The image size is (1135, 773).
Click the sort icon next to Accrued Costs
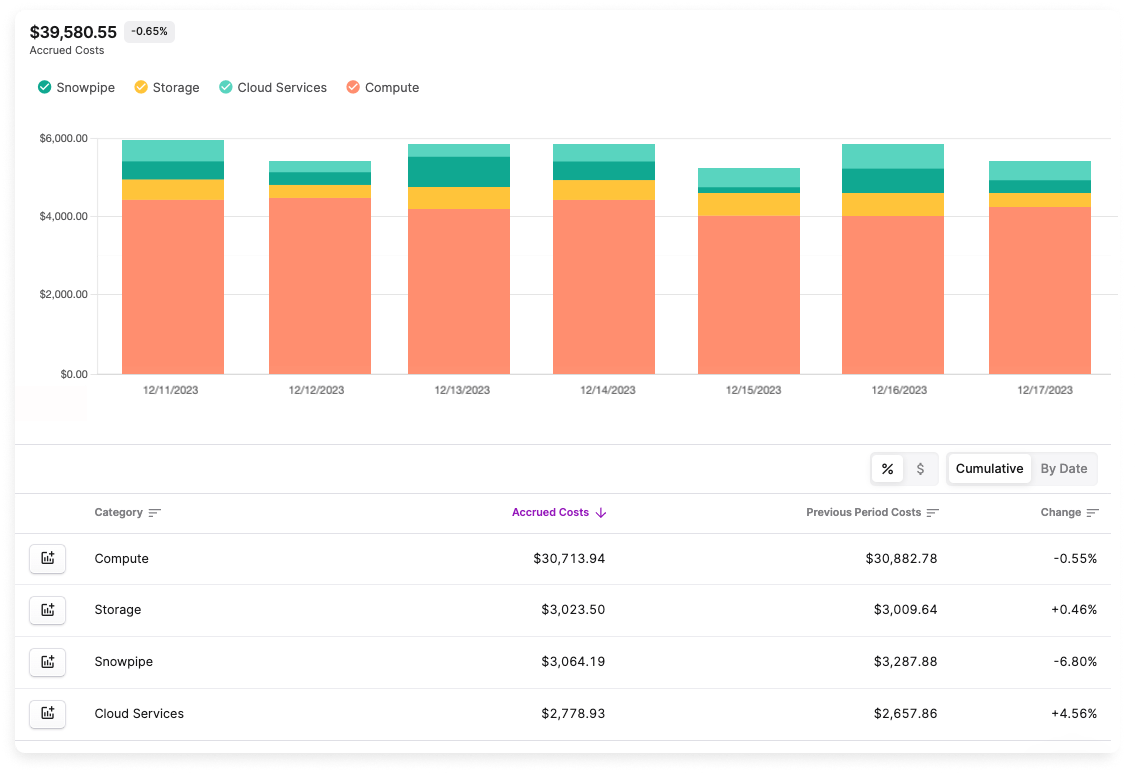[x=600, y=512]
